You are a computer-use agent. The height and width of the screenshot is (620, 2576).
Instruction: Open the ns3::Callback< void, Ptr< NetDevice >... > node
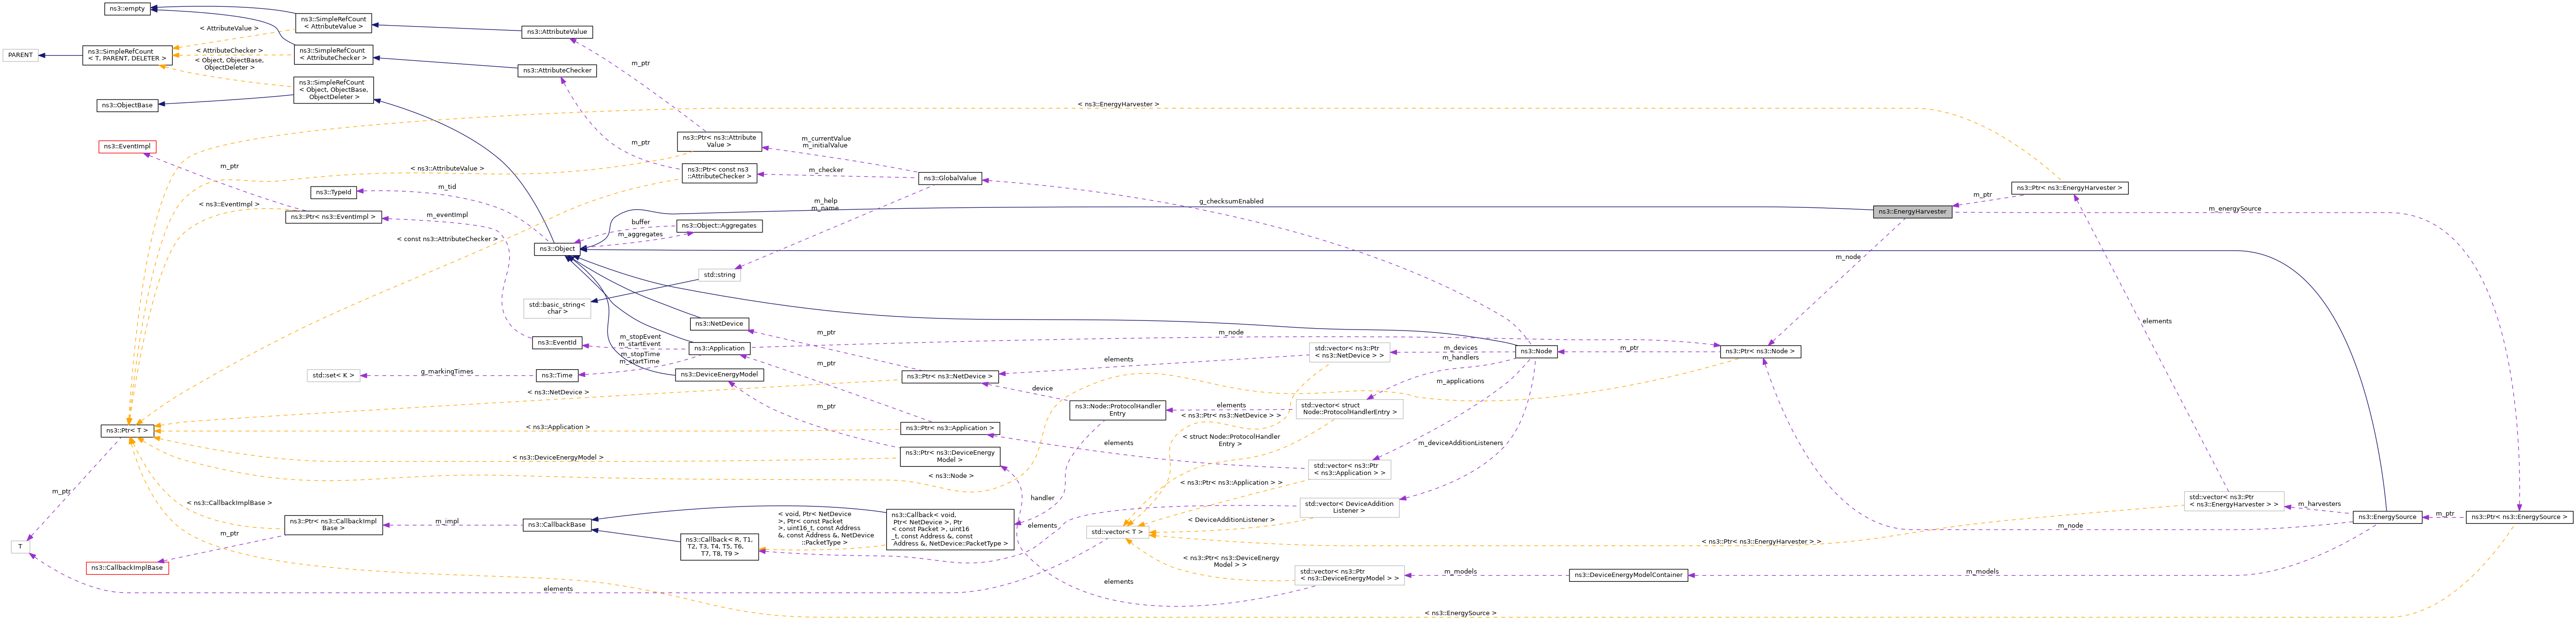[950, 530]
